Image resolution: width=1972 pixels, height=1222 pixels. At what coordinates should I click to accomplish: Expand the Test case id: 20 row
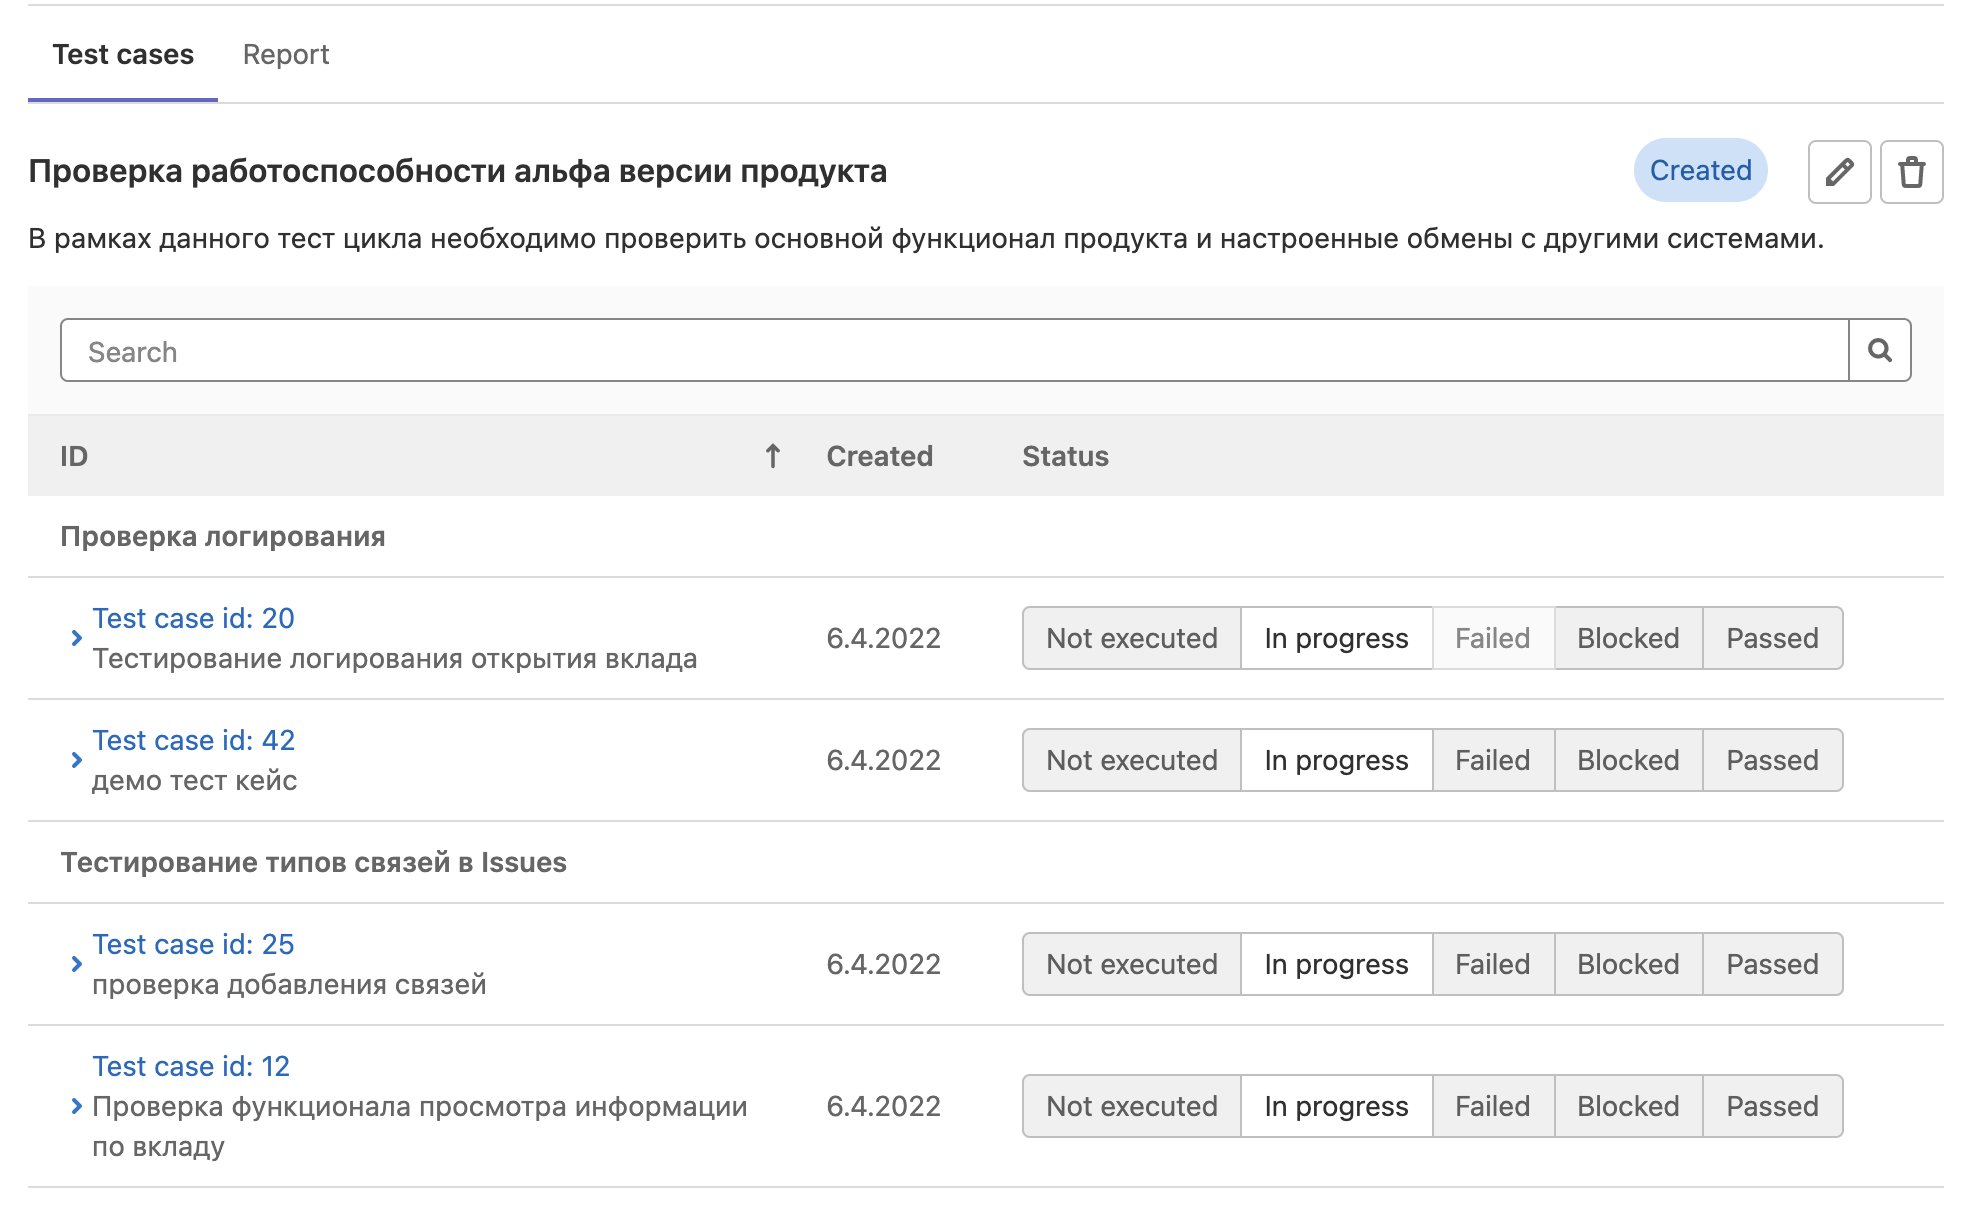point(76,638)
